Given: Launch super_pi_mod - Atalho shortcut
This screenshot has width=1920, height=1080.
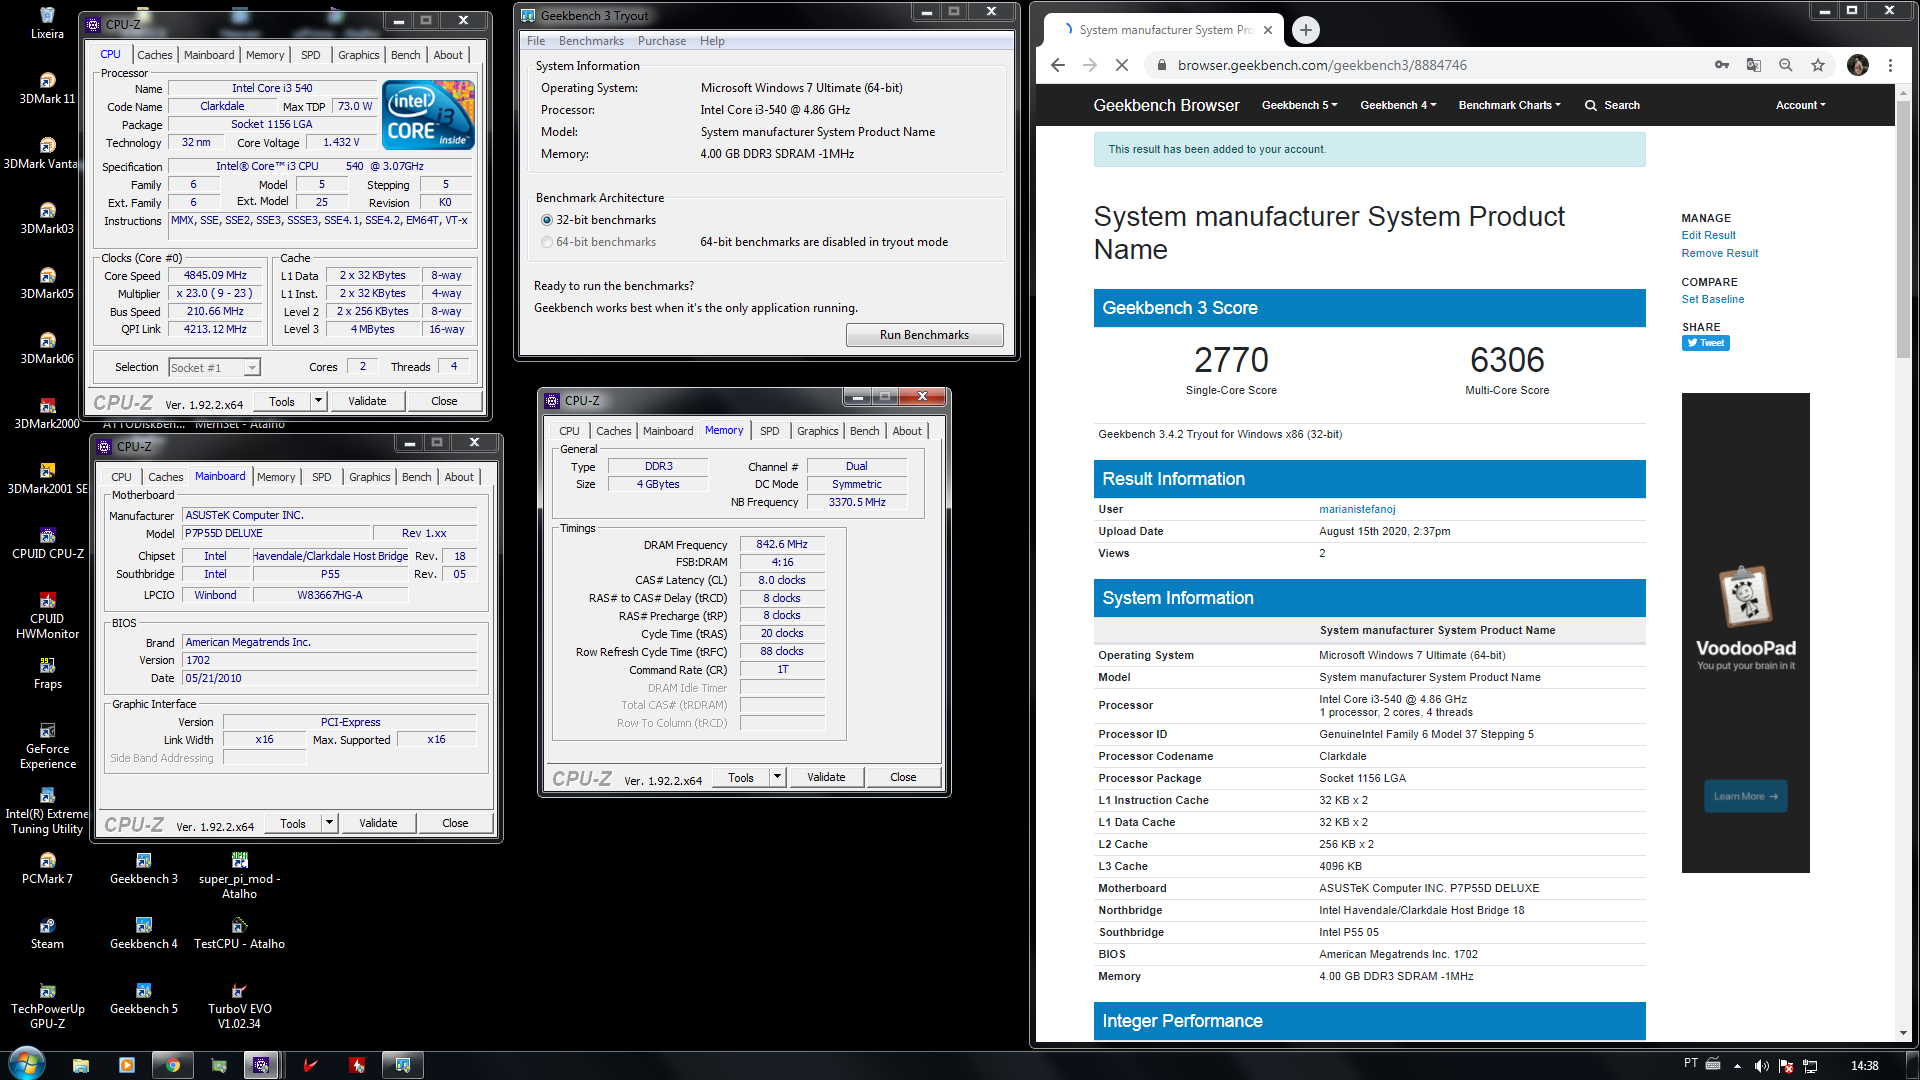Looking at the screenshot, I should (239, 875).
